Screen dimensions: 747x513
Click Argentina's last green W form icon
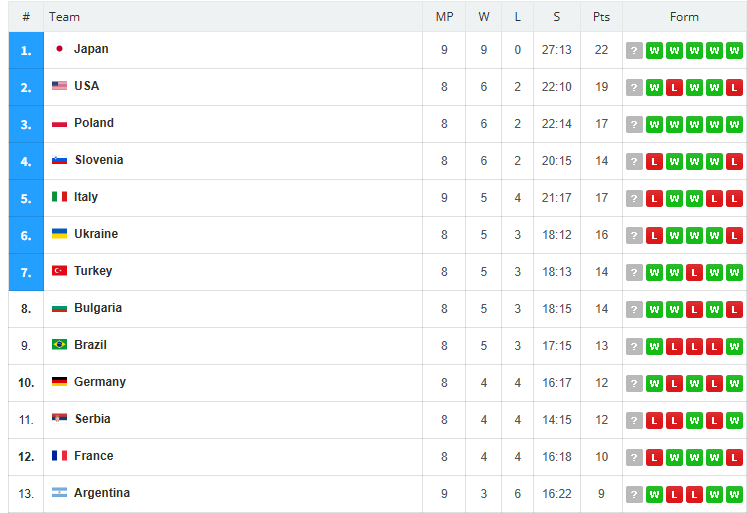click(734, 494)
